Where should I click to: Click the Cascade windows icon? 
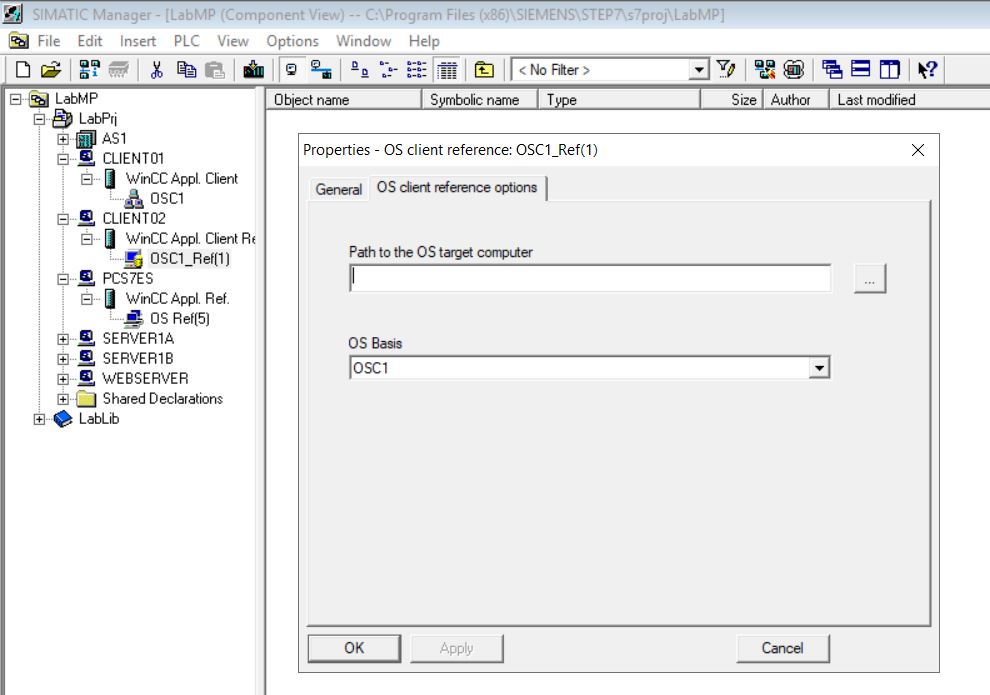pos(832,69)
